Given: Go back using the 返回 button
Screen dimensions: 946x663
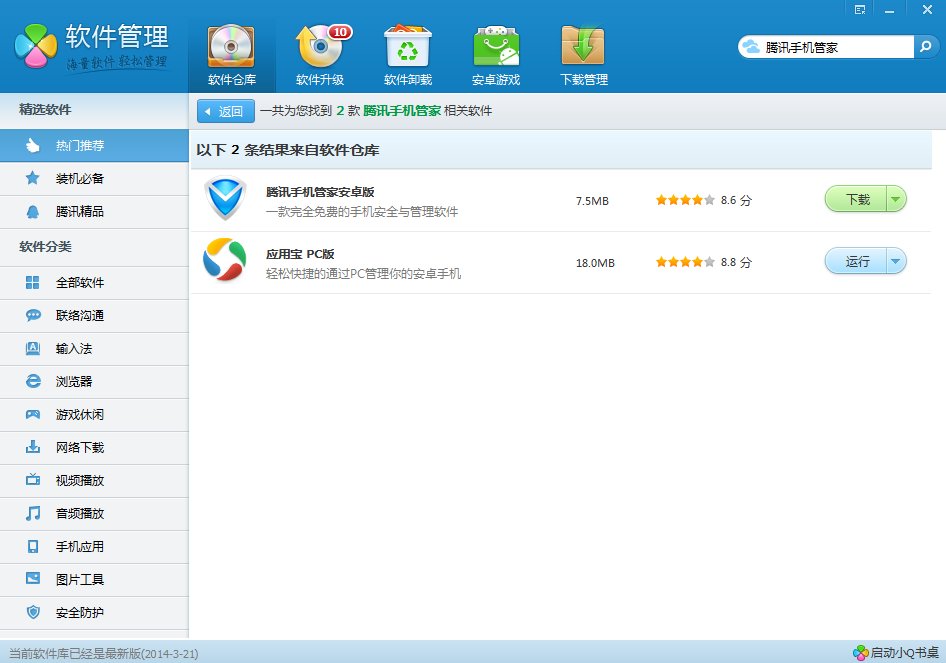Looking at the screenshot, I should tap(225, 111).
